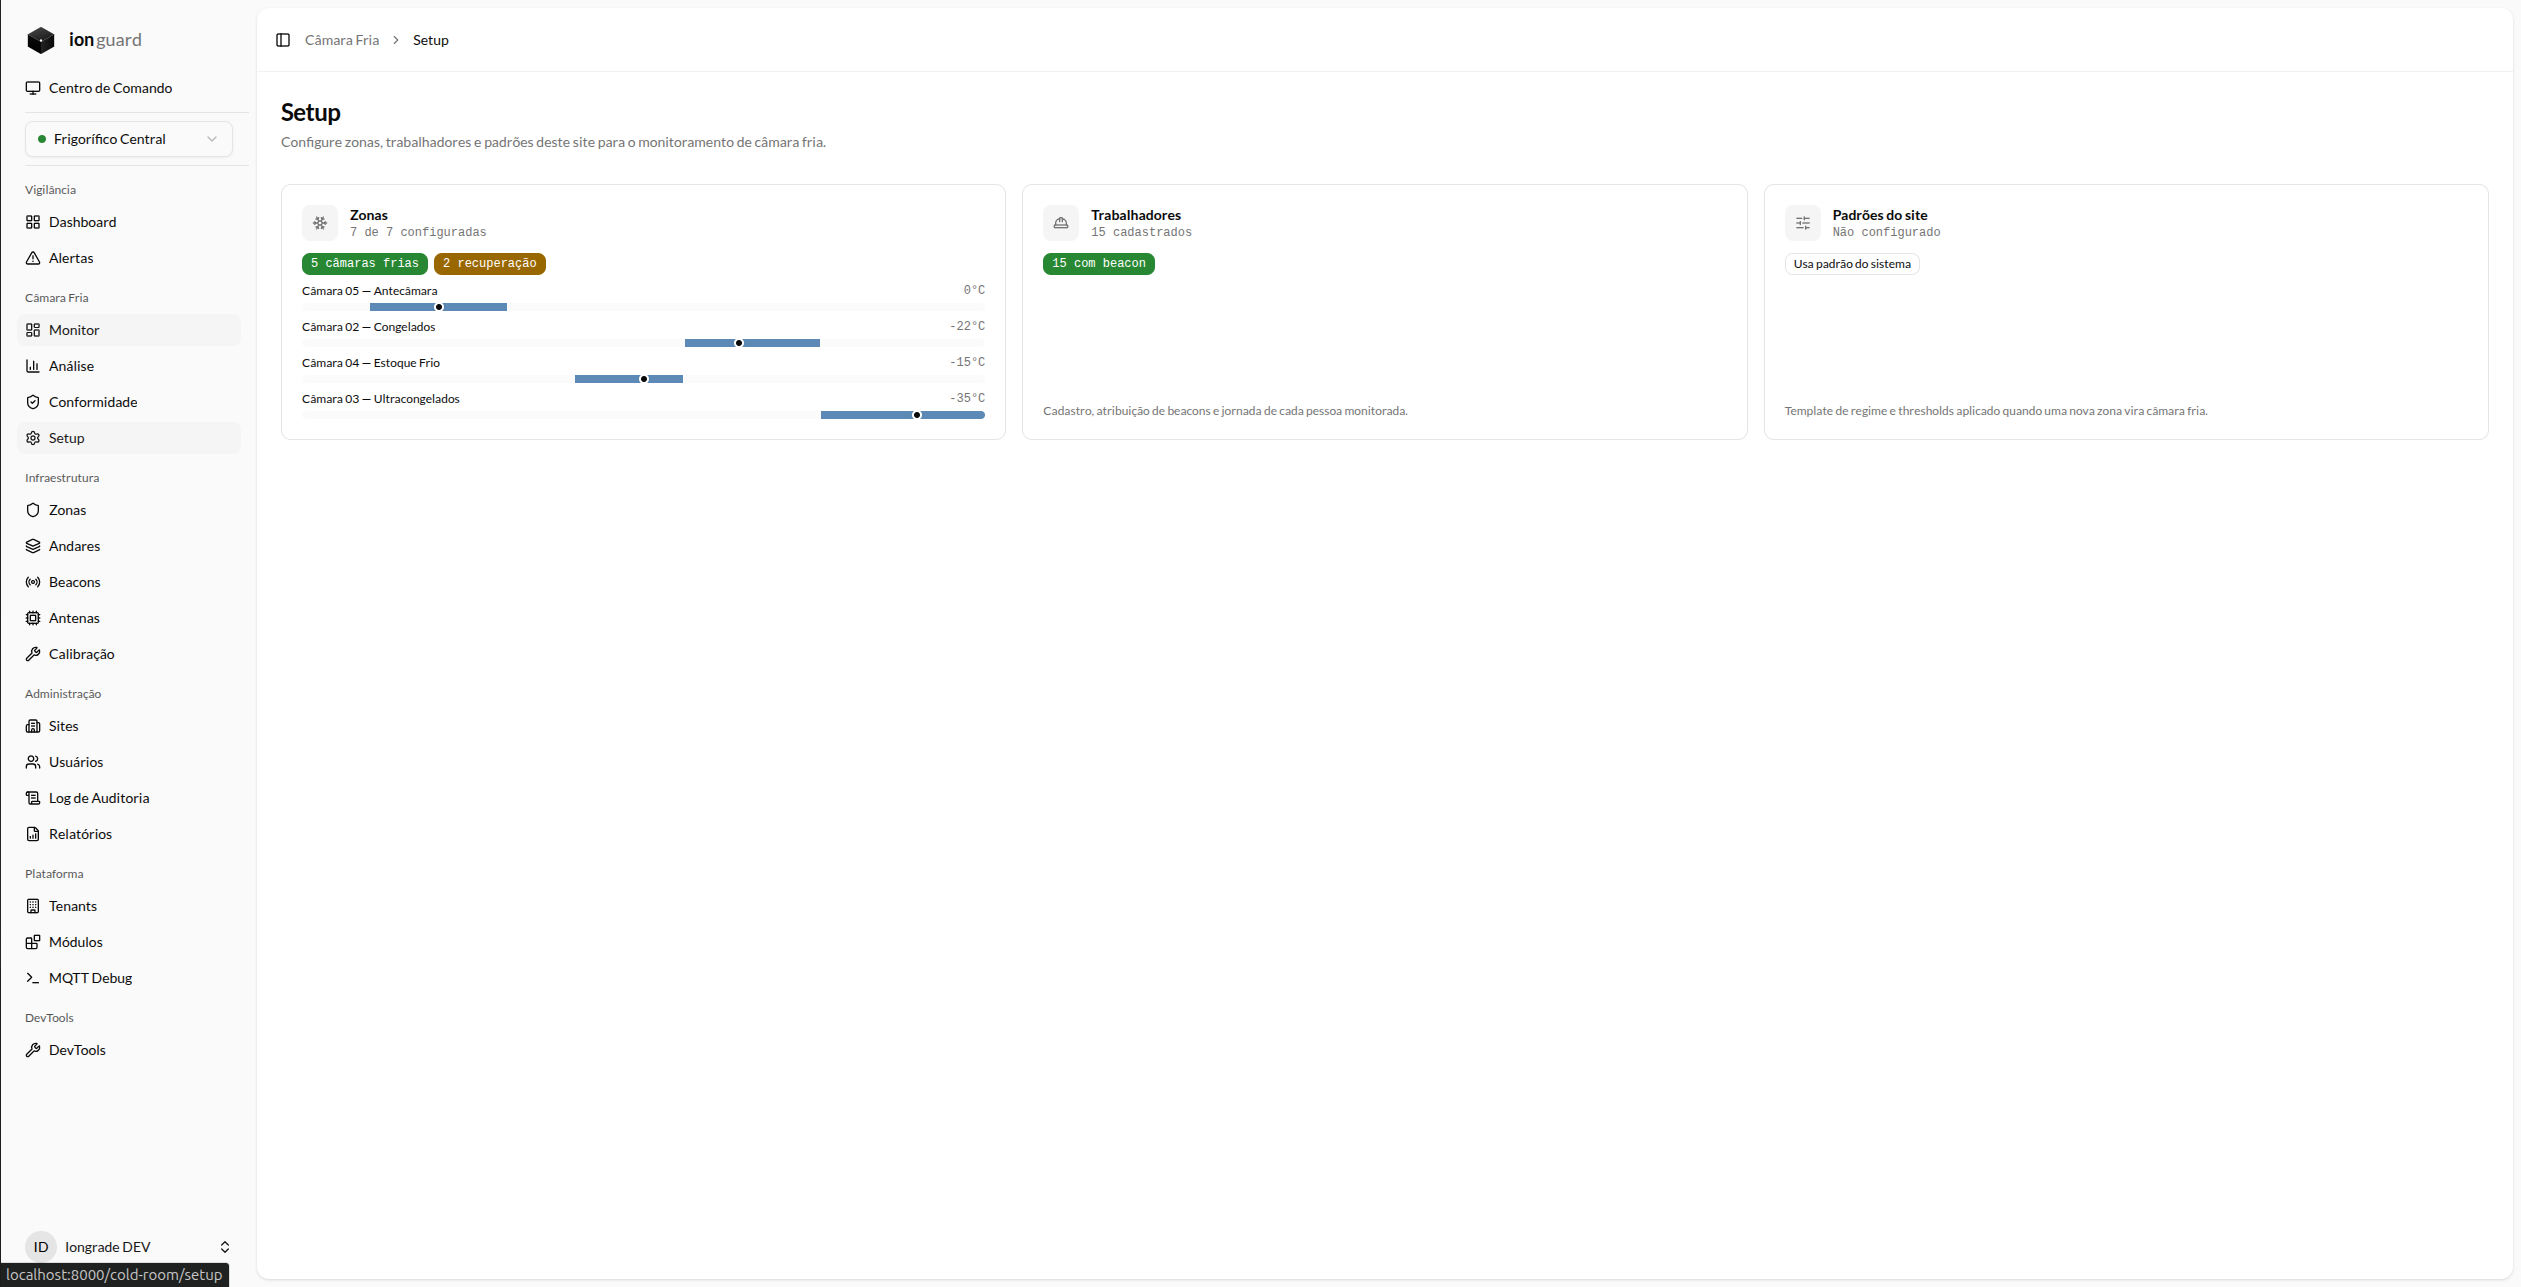Click the Andares layers icon
Viewport: 2521px width, 1287px height.
point(33,546)
